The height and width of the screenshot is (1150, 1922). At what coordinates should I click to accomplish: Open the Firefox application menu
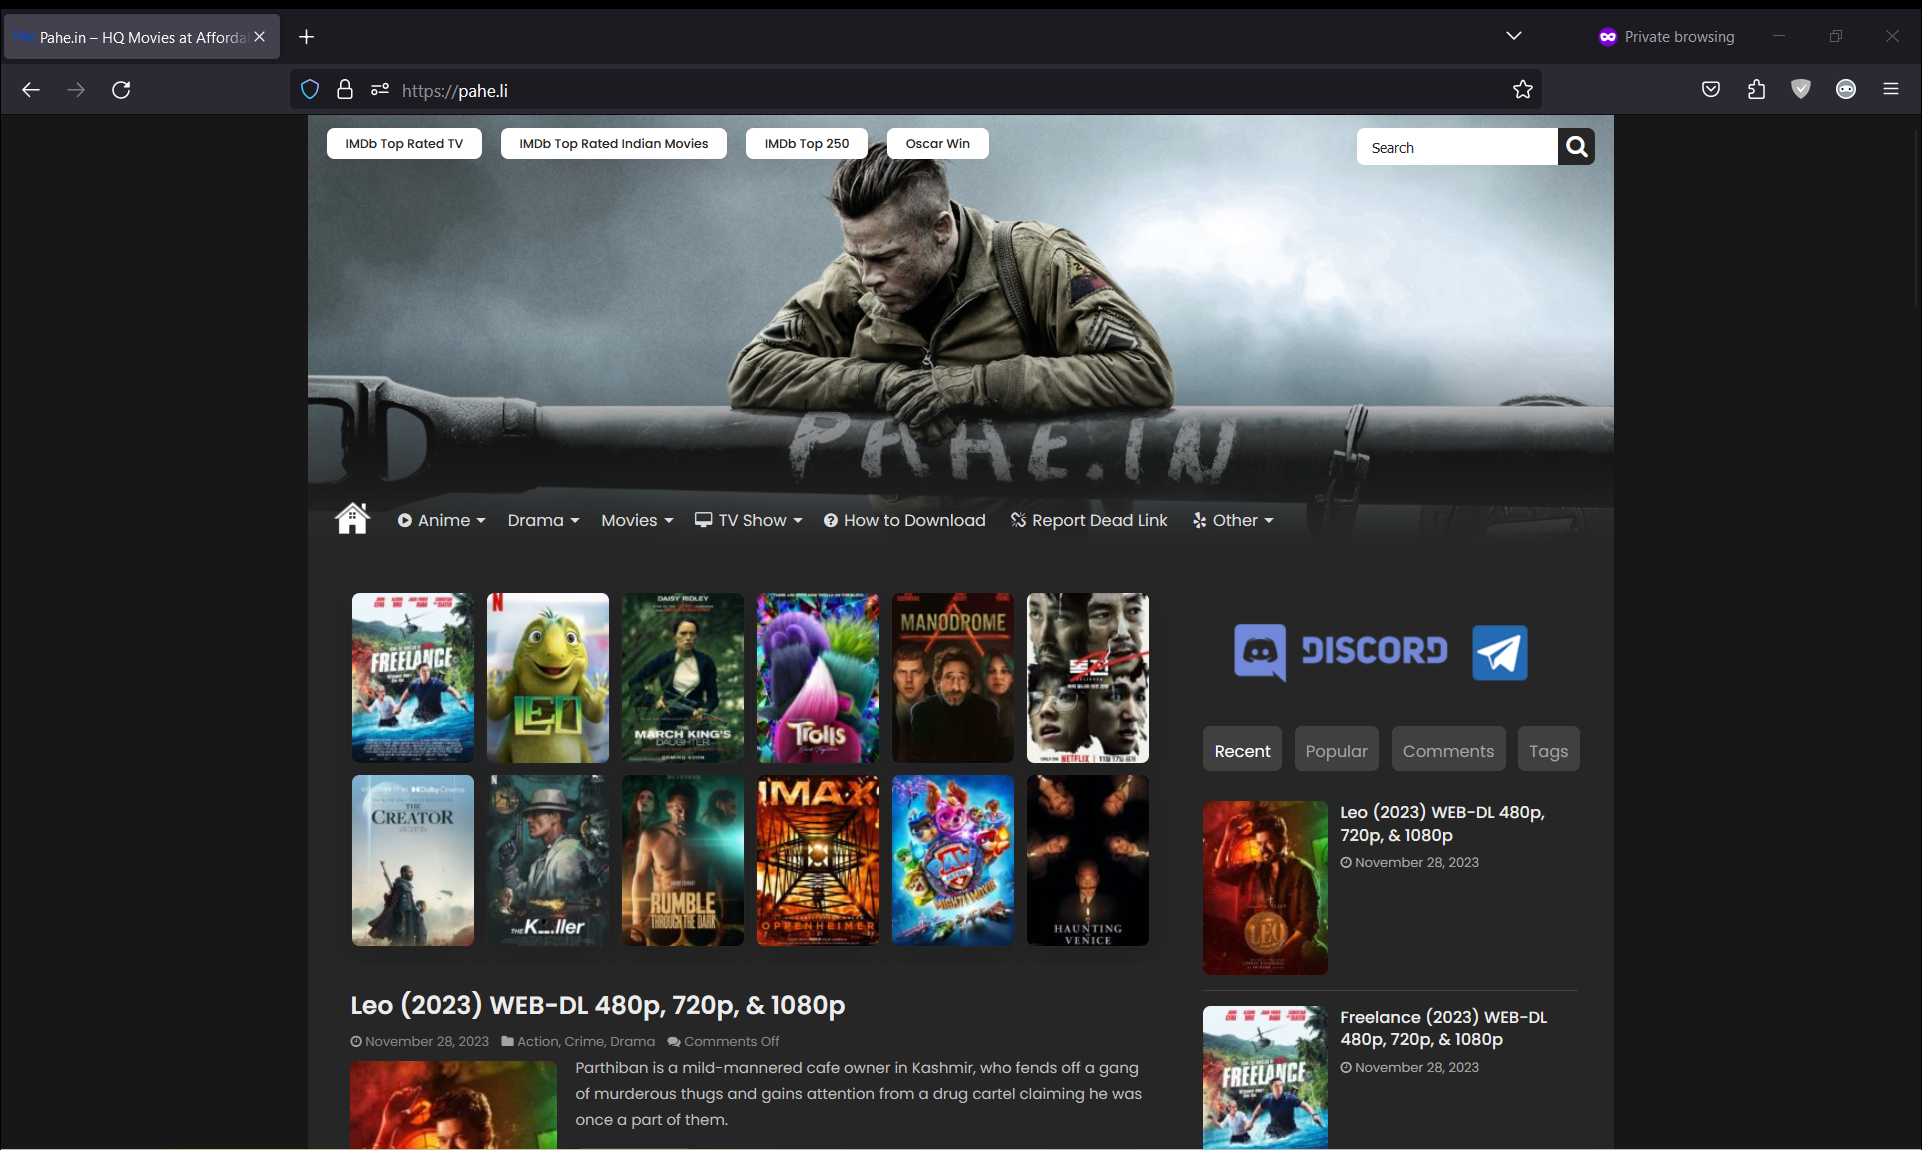coord(1890,90)
